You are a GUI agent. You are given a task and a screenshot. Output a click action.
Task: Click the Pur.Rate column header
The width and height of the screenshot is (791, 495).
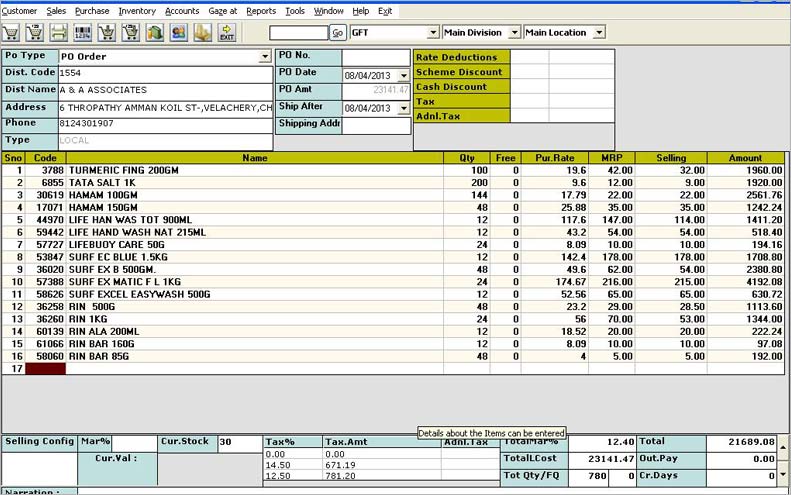554,158
